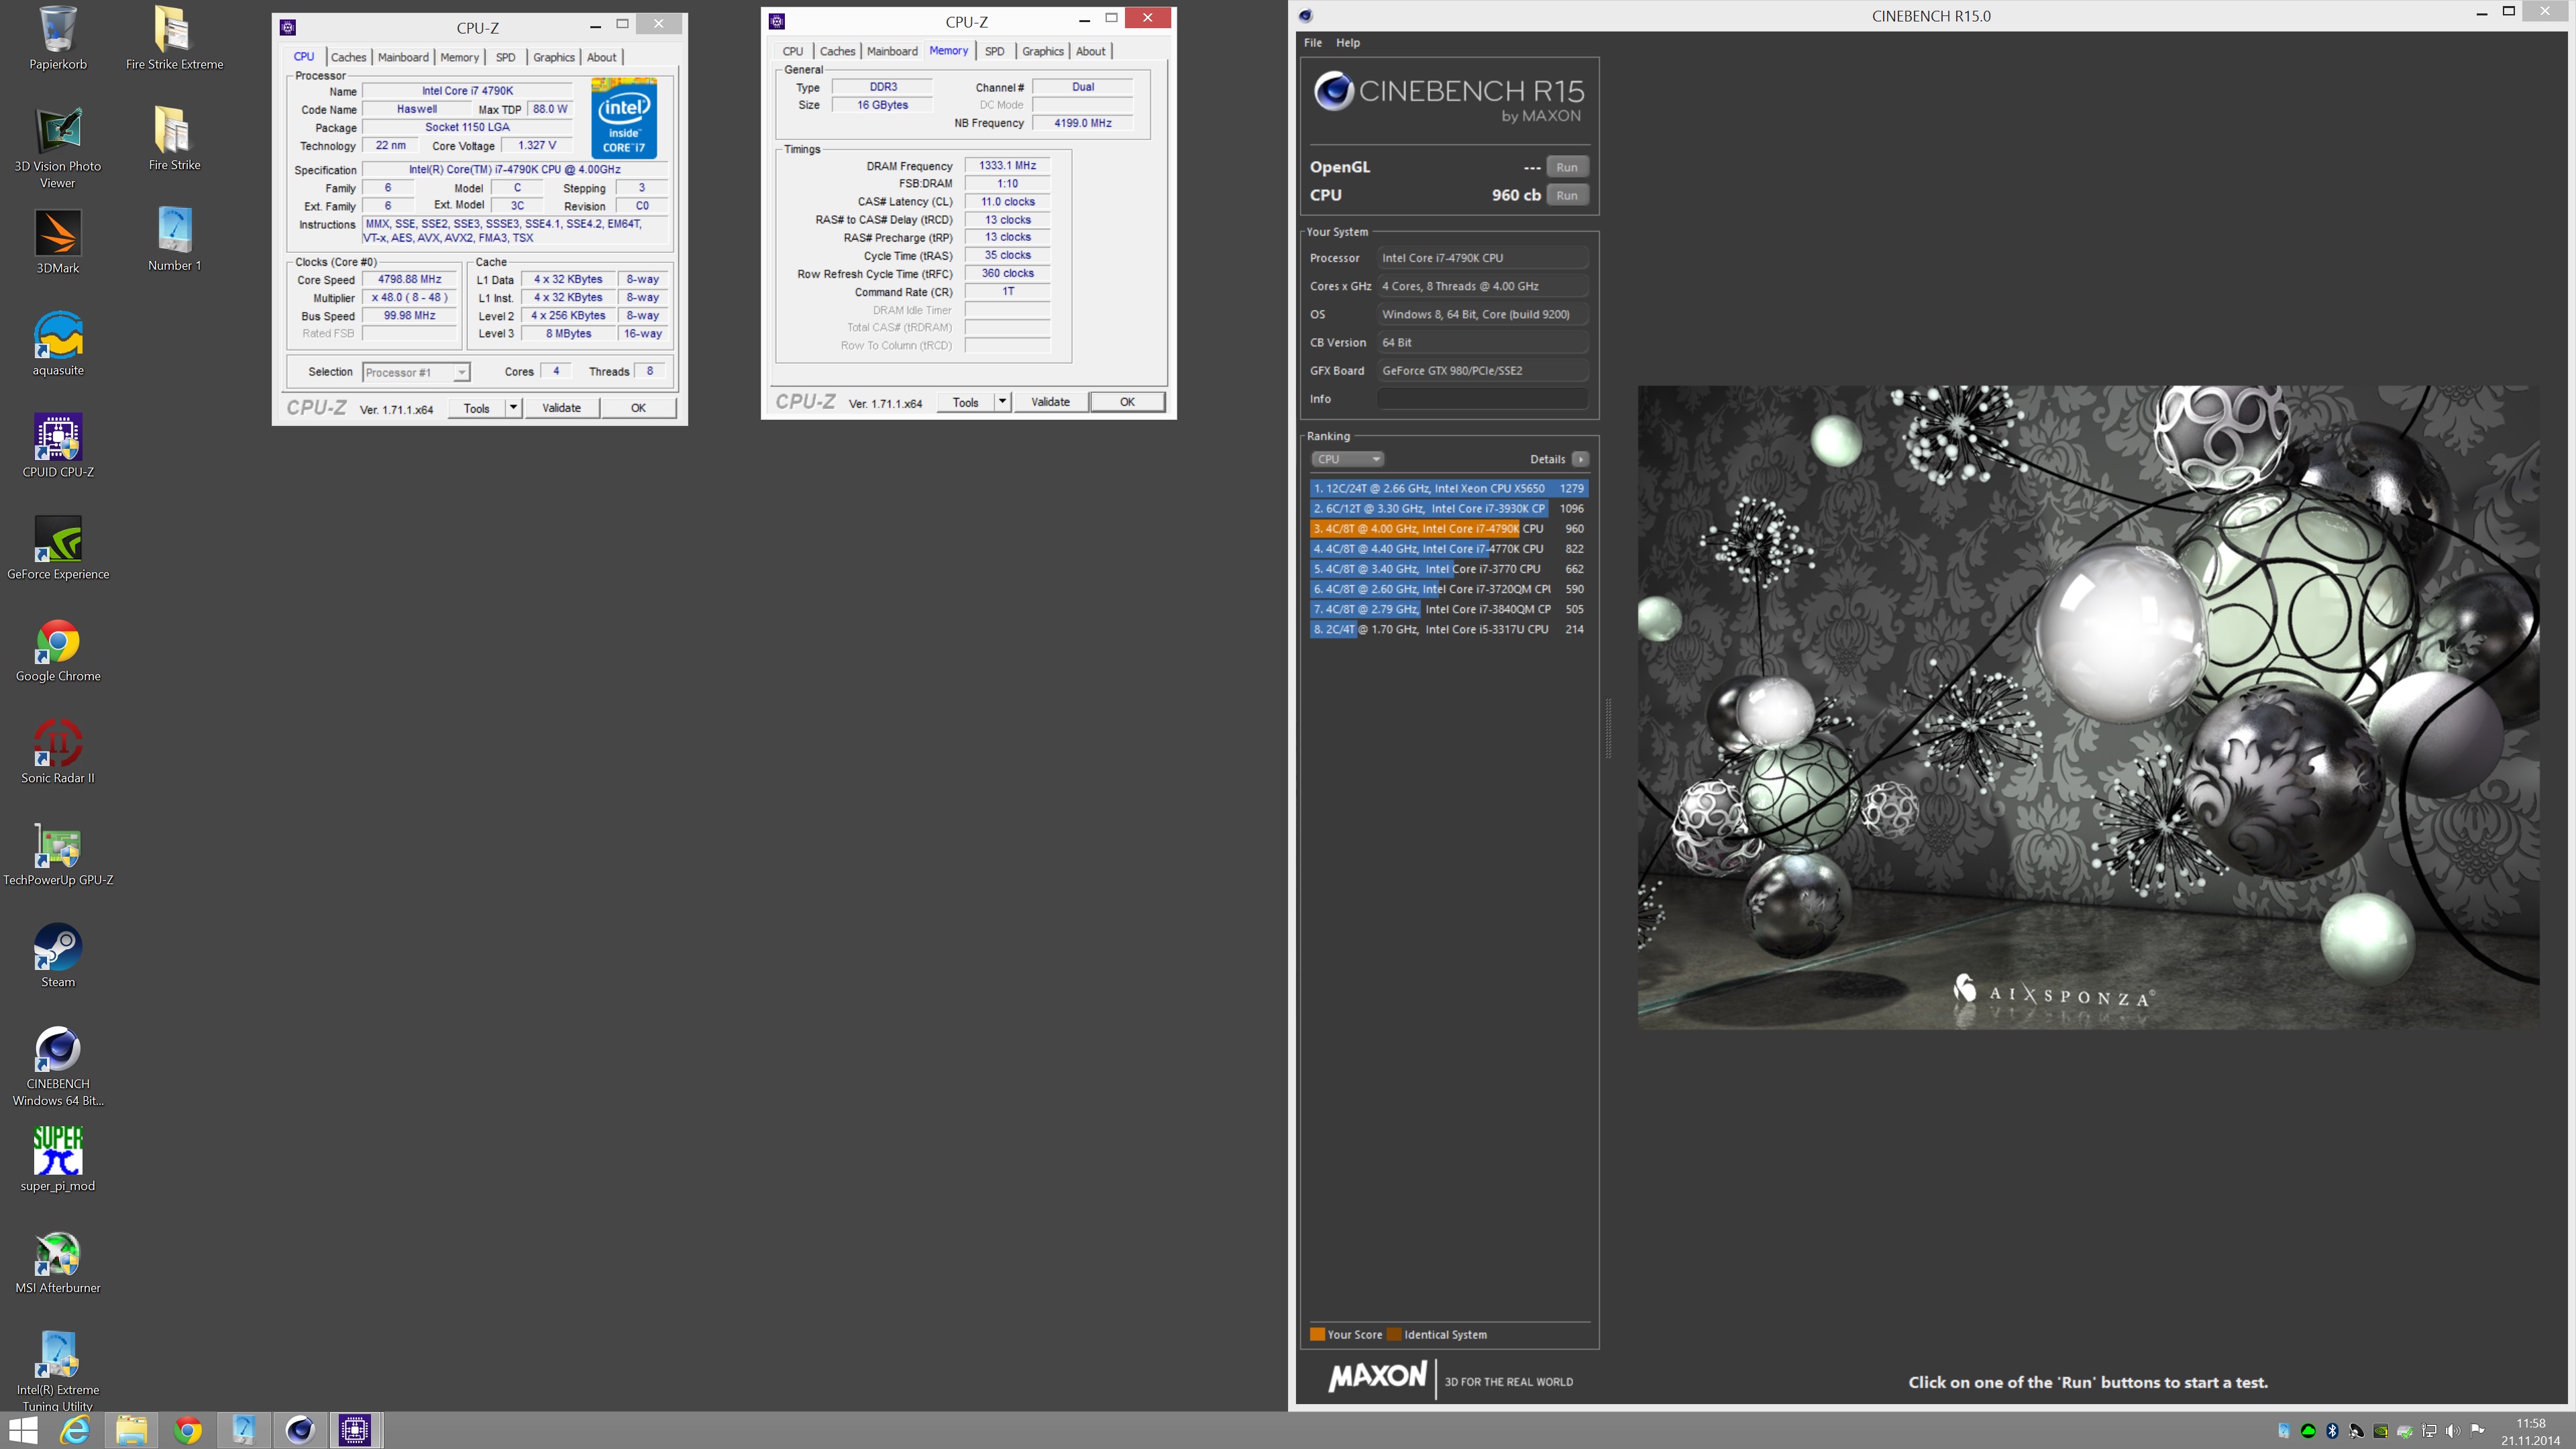2576x1449 pixels.
Task: Open the Number 1 desktop file
Action: click(x=174, y=240)
